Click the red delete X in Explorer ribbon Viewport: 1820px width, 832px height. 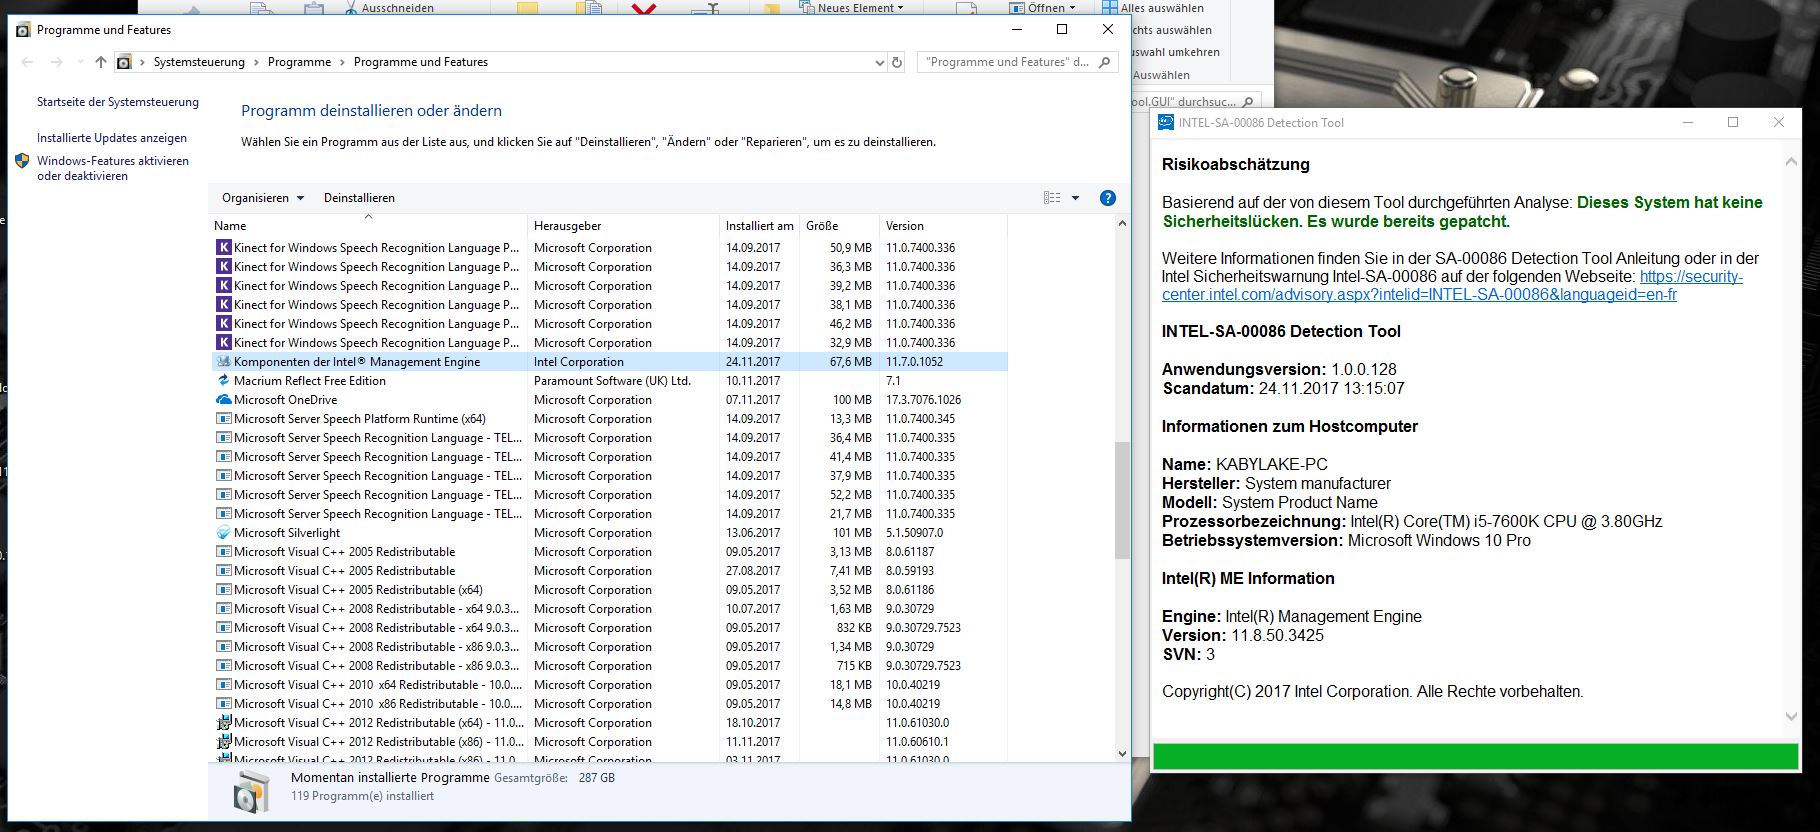pyautogui.click(x=645, y=8)
